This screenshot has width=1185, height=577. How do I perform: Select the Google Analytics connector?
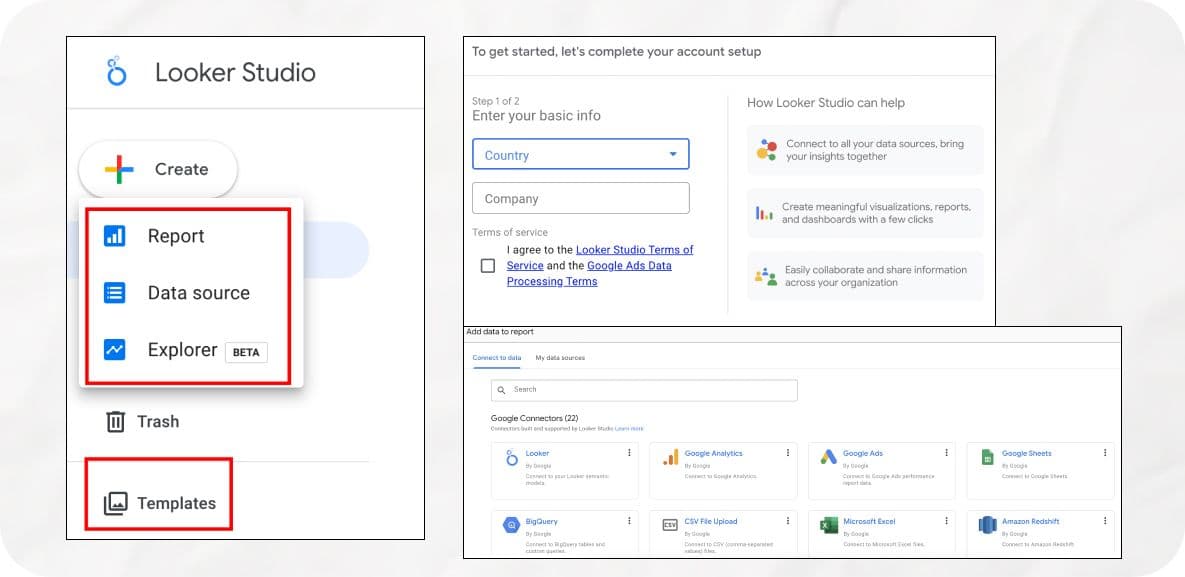(x=723, y=471)
